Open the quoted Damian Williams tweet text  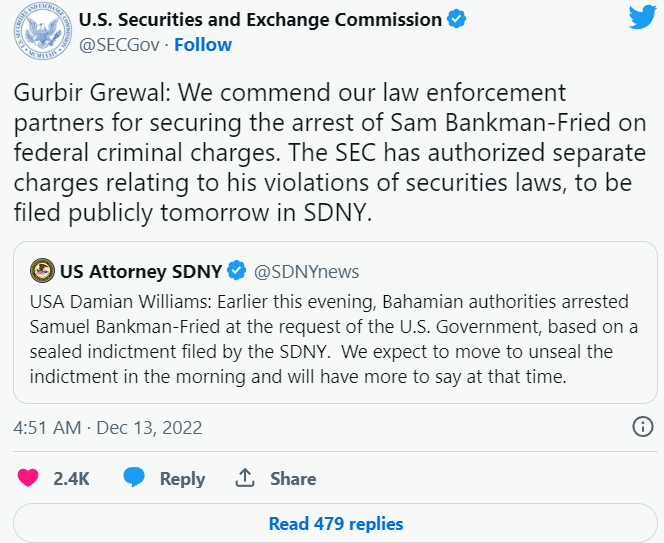point(334,339)
